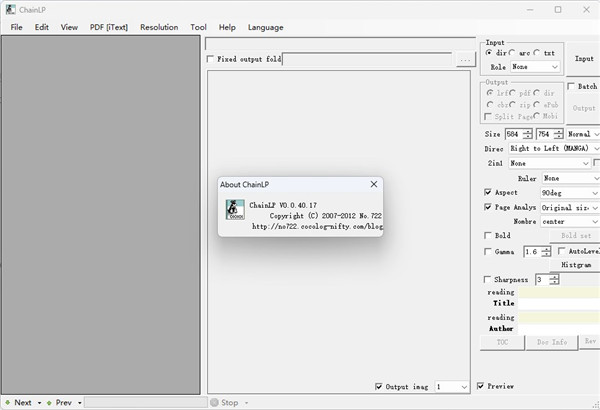Uncheck the Page Analys checkbox
600x410 pixels.
point(488,207)
